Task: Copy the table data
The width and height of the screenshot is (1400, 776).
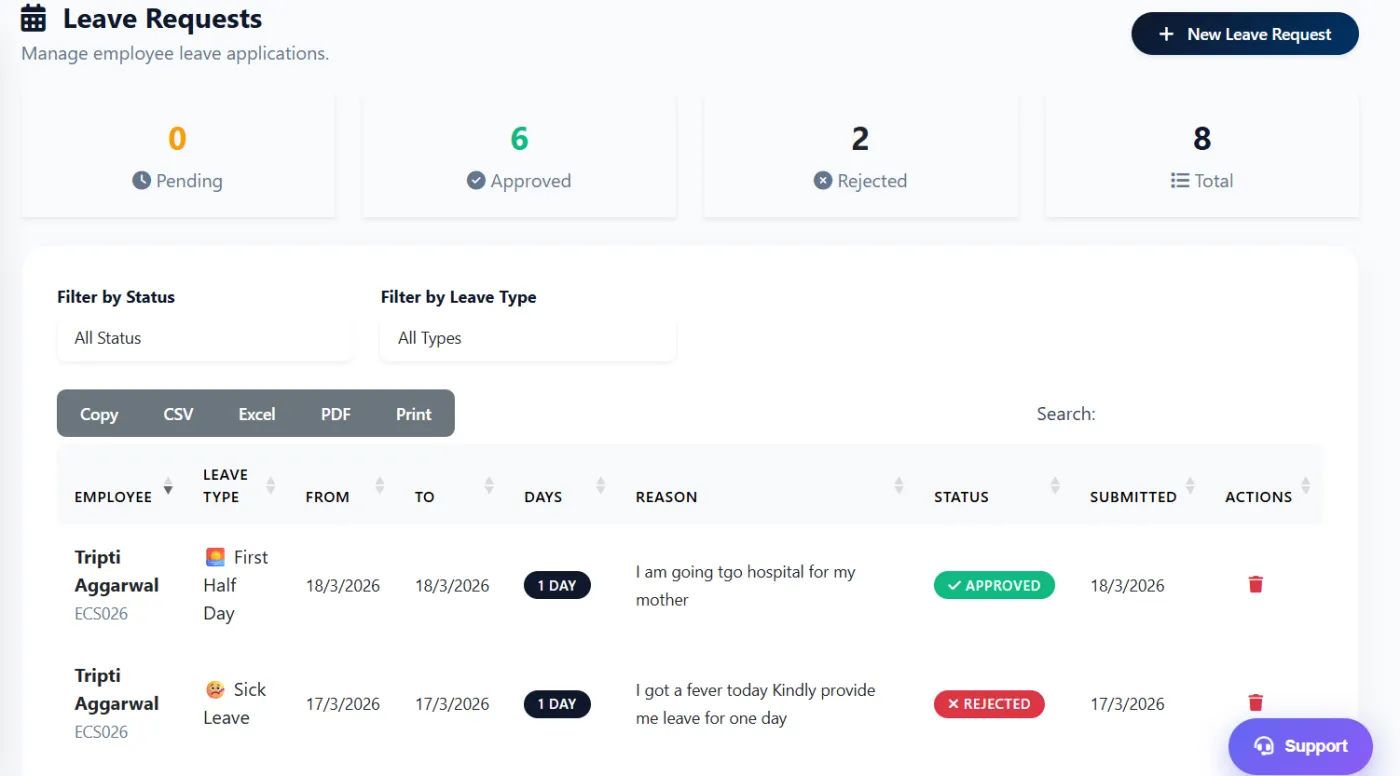Action: pos(99,414)
